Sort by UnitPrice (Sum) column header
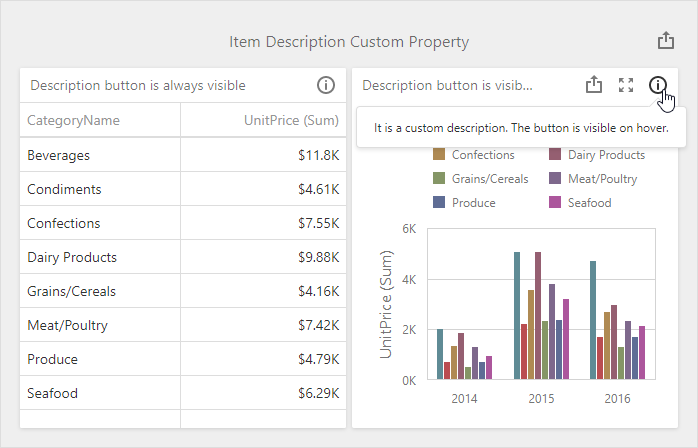This screenshot has width=698, height=448. [291, 121]
